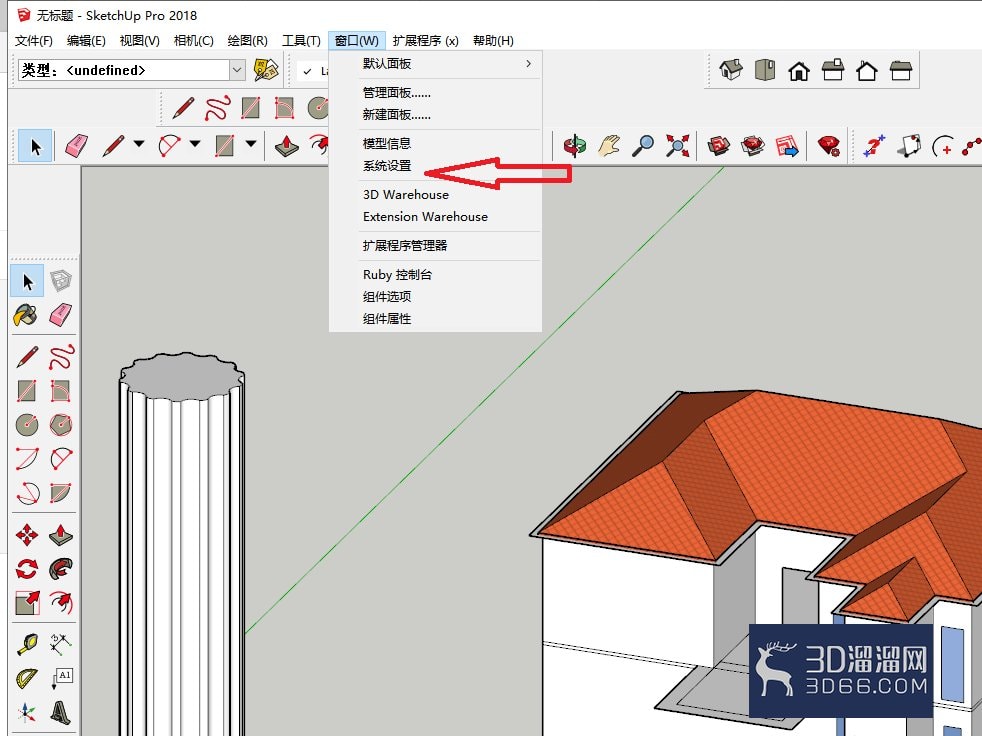
Task: Open Ruby 控制台 menu entry
Action: tap(397, 274)
